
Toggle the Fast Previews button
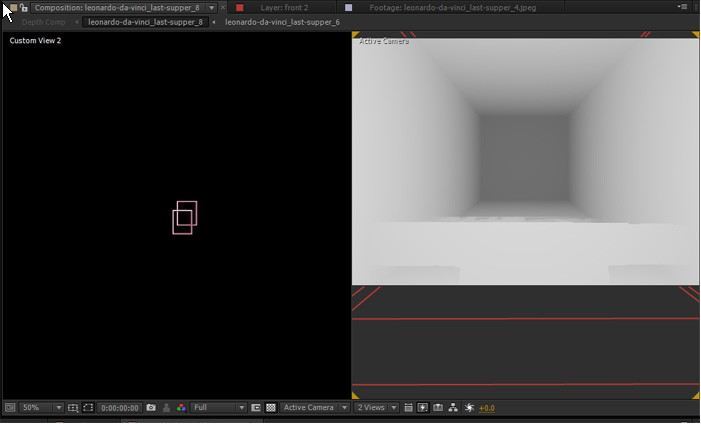422,408
